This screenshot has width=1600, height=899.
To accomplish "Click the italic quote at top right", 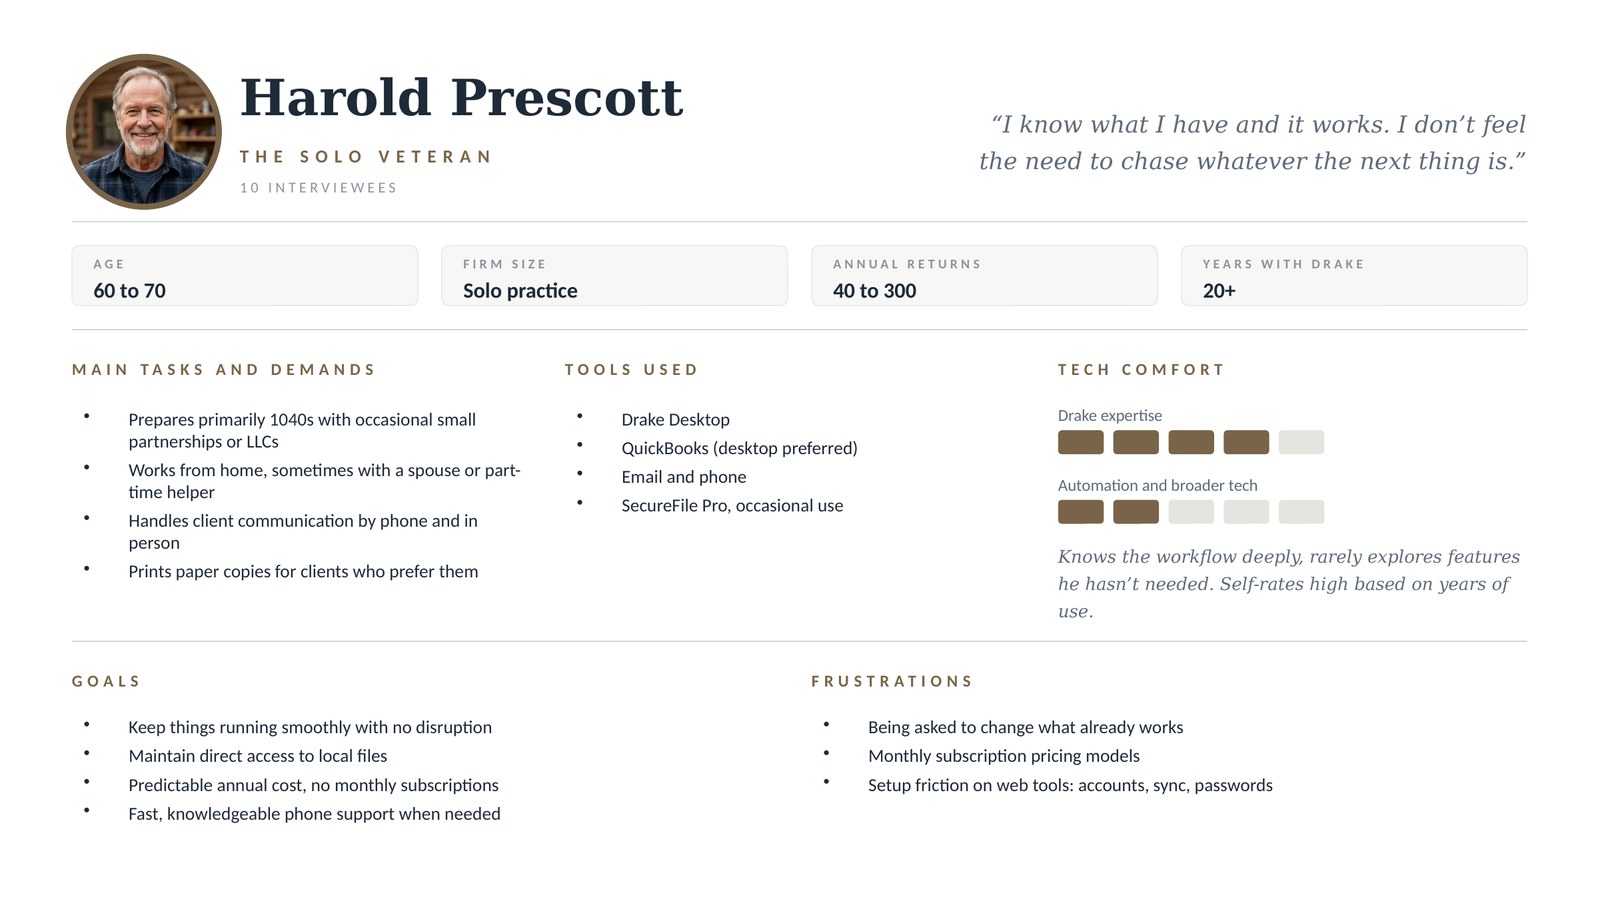I will (x=1252, y=143).
